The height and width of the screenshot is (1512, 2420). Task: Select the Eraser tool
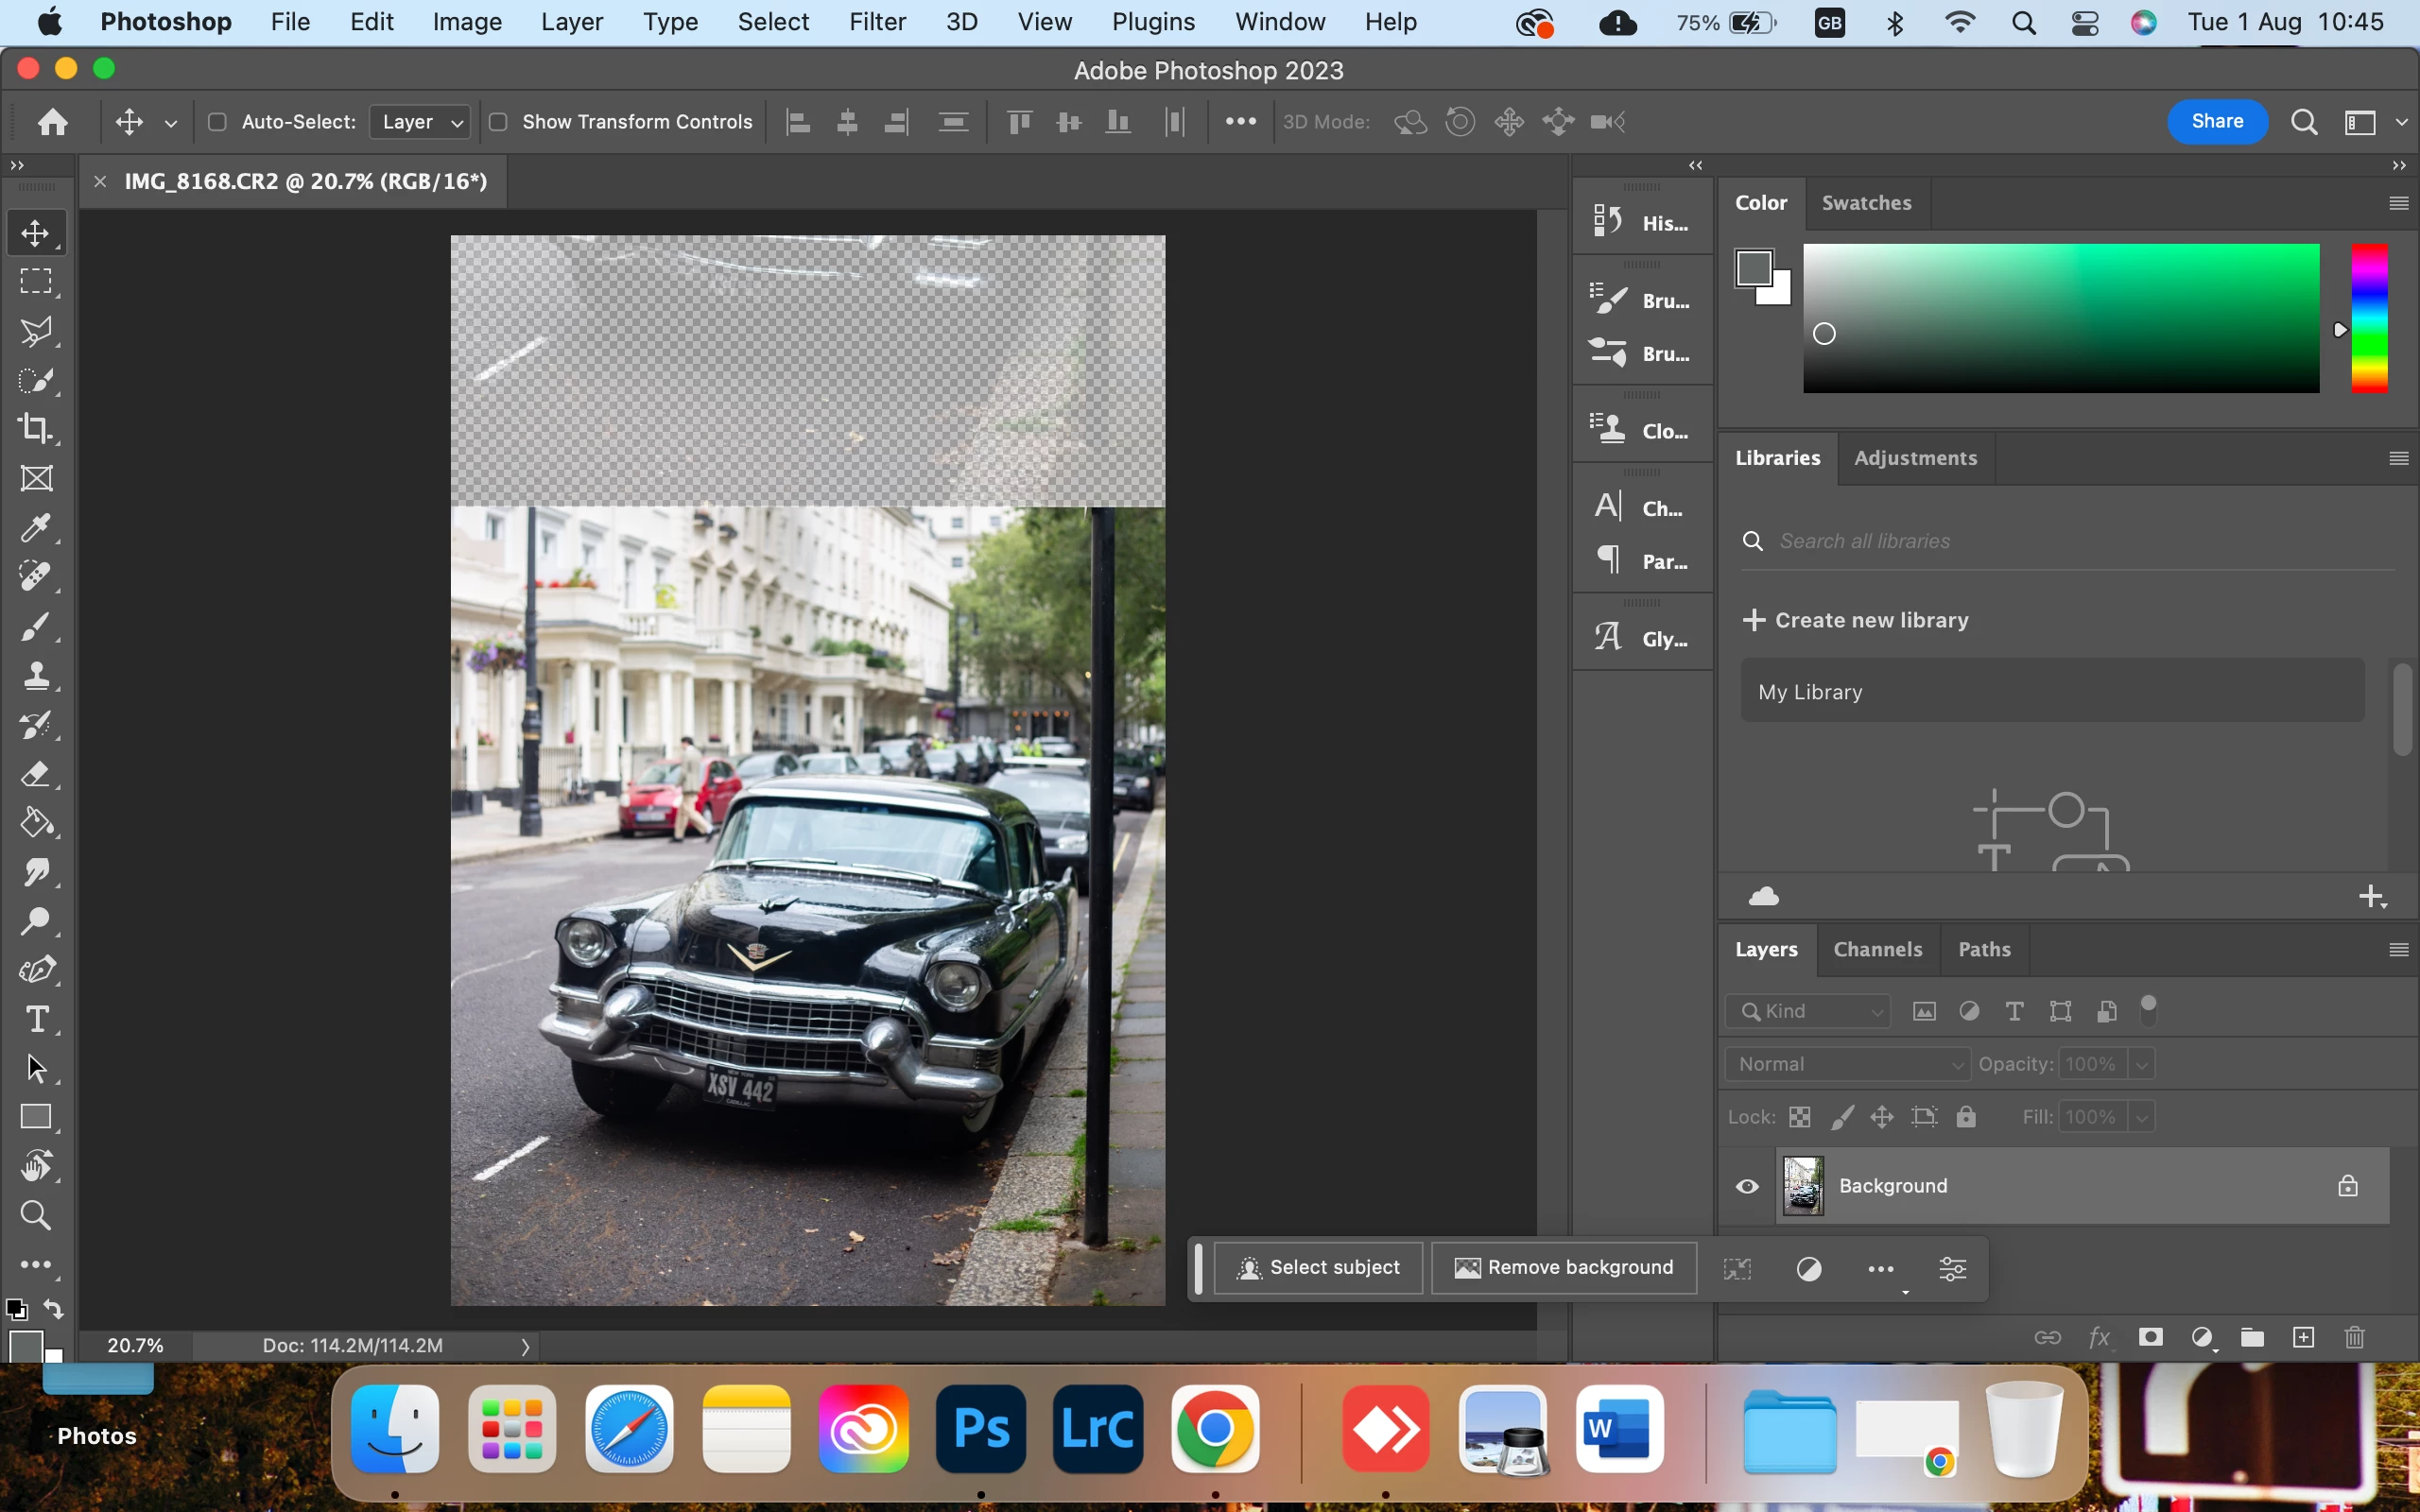click(36, 774)
